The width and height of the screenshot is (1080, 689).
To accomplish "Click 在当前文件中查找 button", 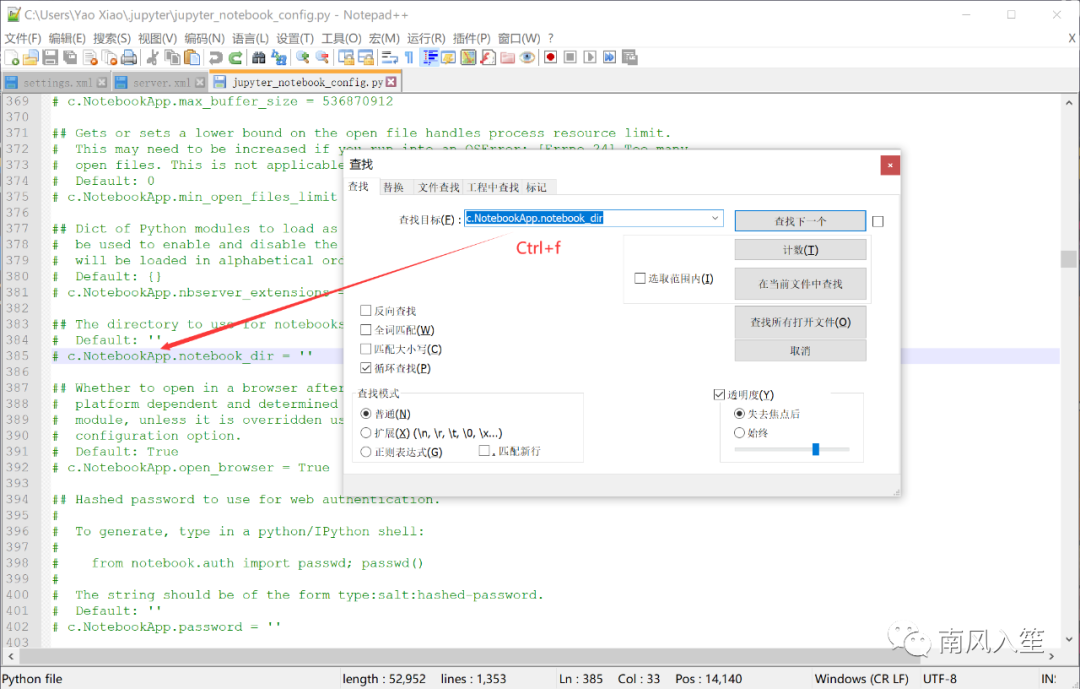I will (x=800, y=284).
